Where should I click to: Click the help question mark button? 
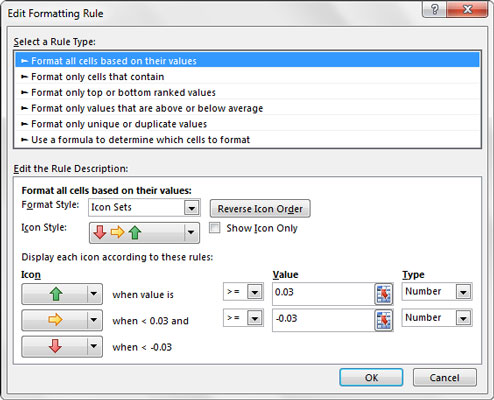(x=434, y=10)
